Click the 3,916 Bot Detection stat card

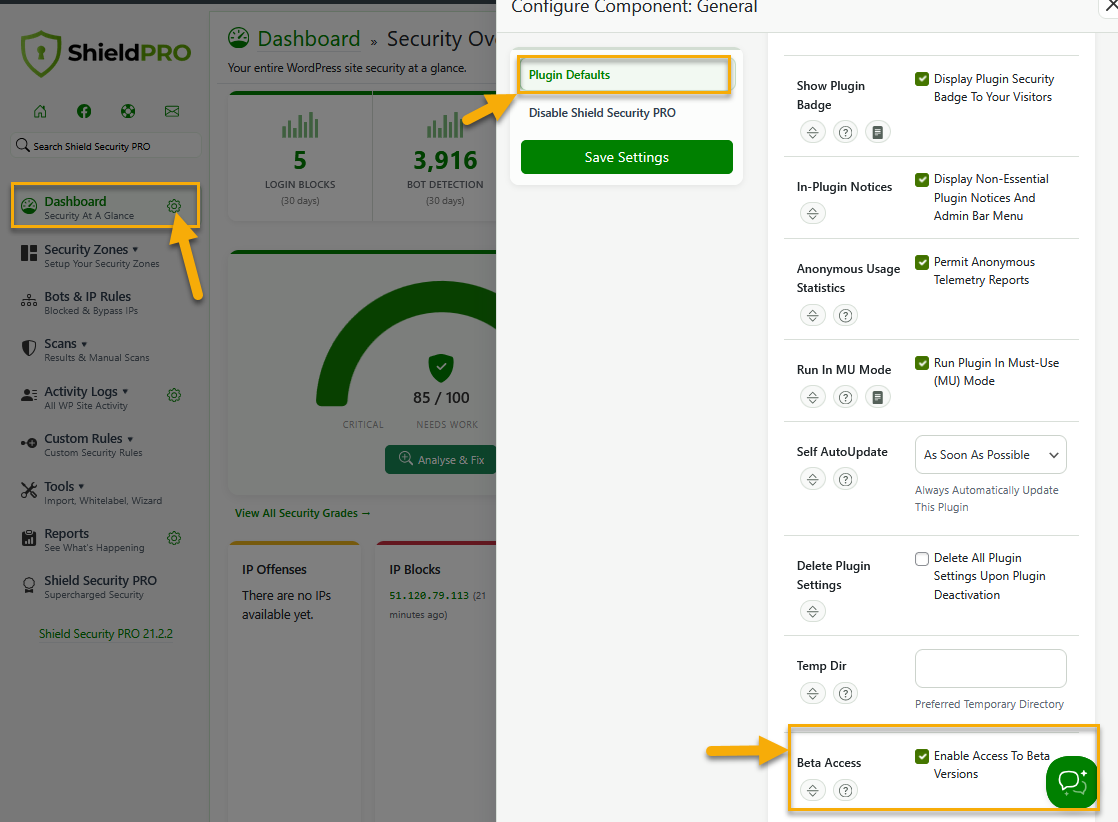[435, 158]
